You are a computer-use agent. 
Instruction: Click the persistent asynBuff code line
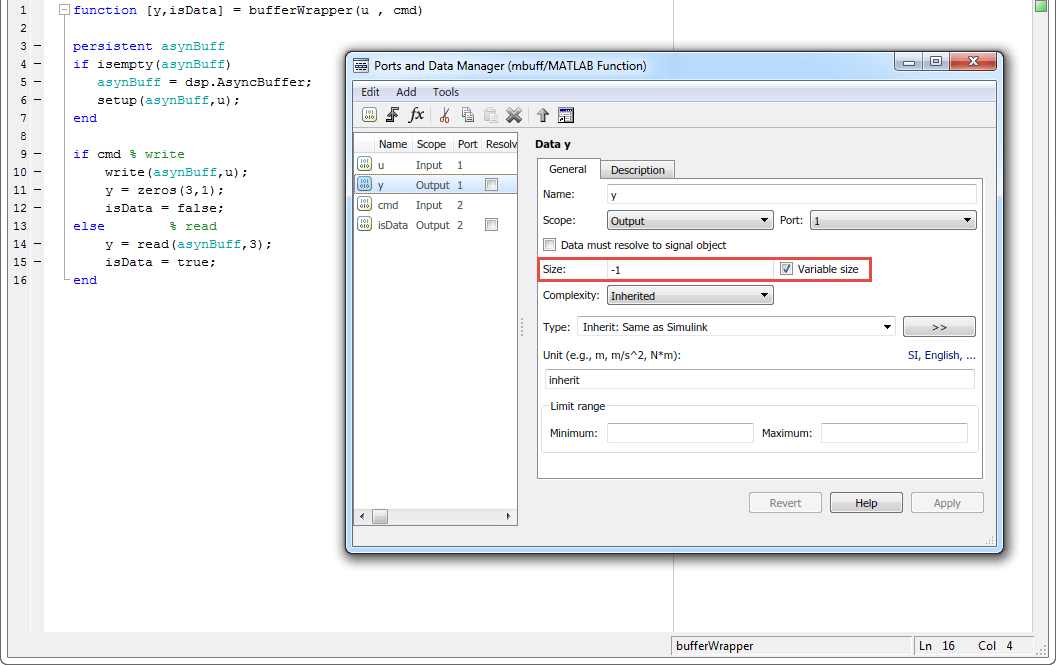coord(149,46)
